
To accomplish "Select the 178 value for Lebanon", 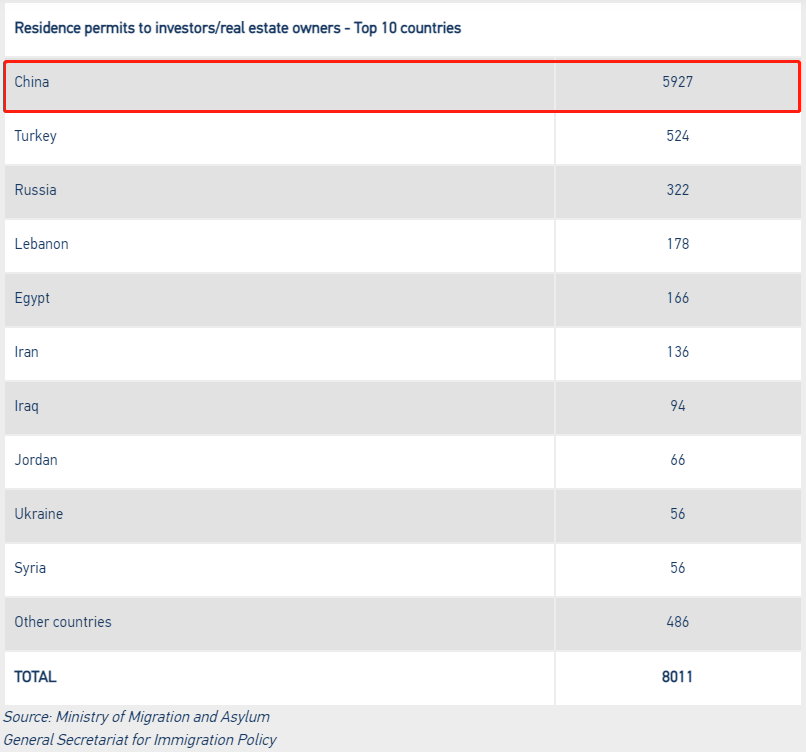I will point(677,244).
